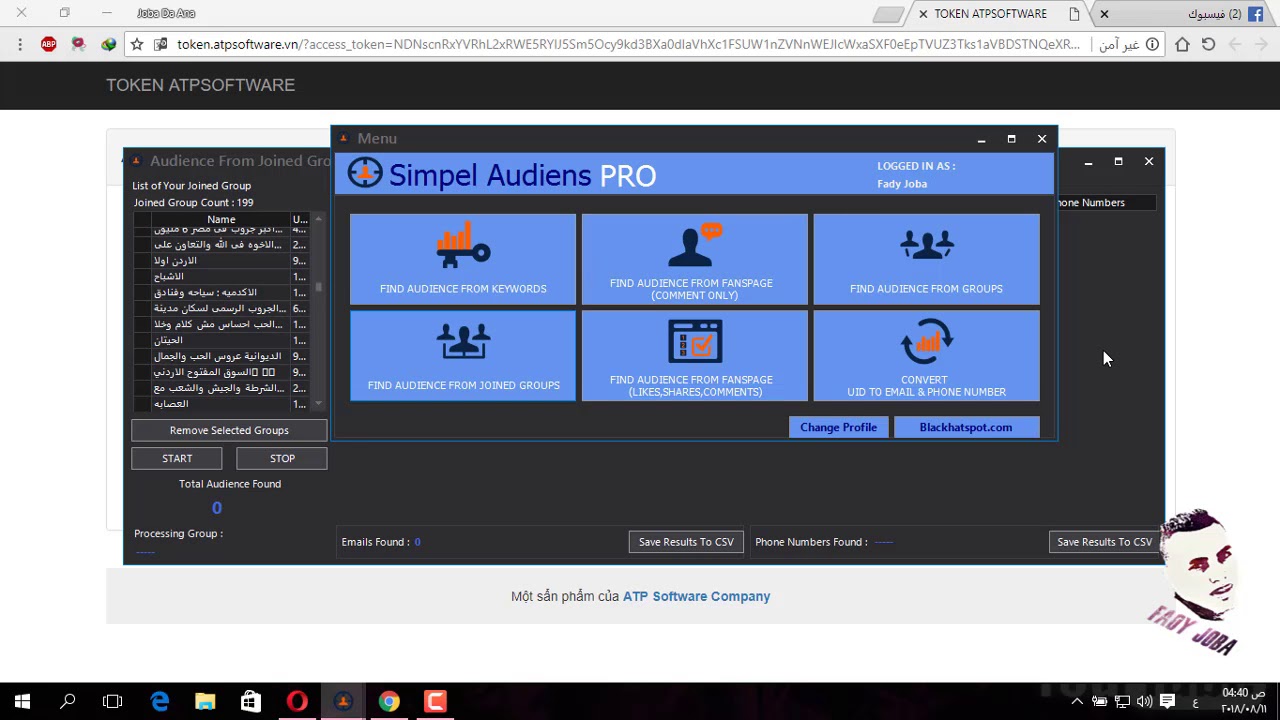Screen dimensions: 1280x720
Task: Open File Explorer from taskbar
Action: (x=205, y=702)
